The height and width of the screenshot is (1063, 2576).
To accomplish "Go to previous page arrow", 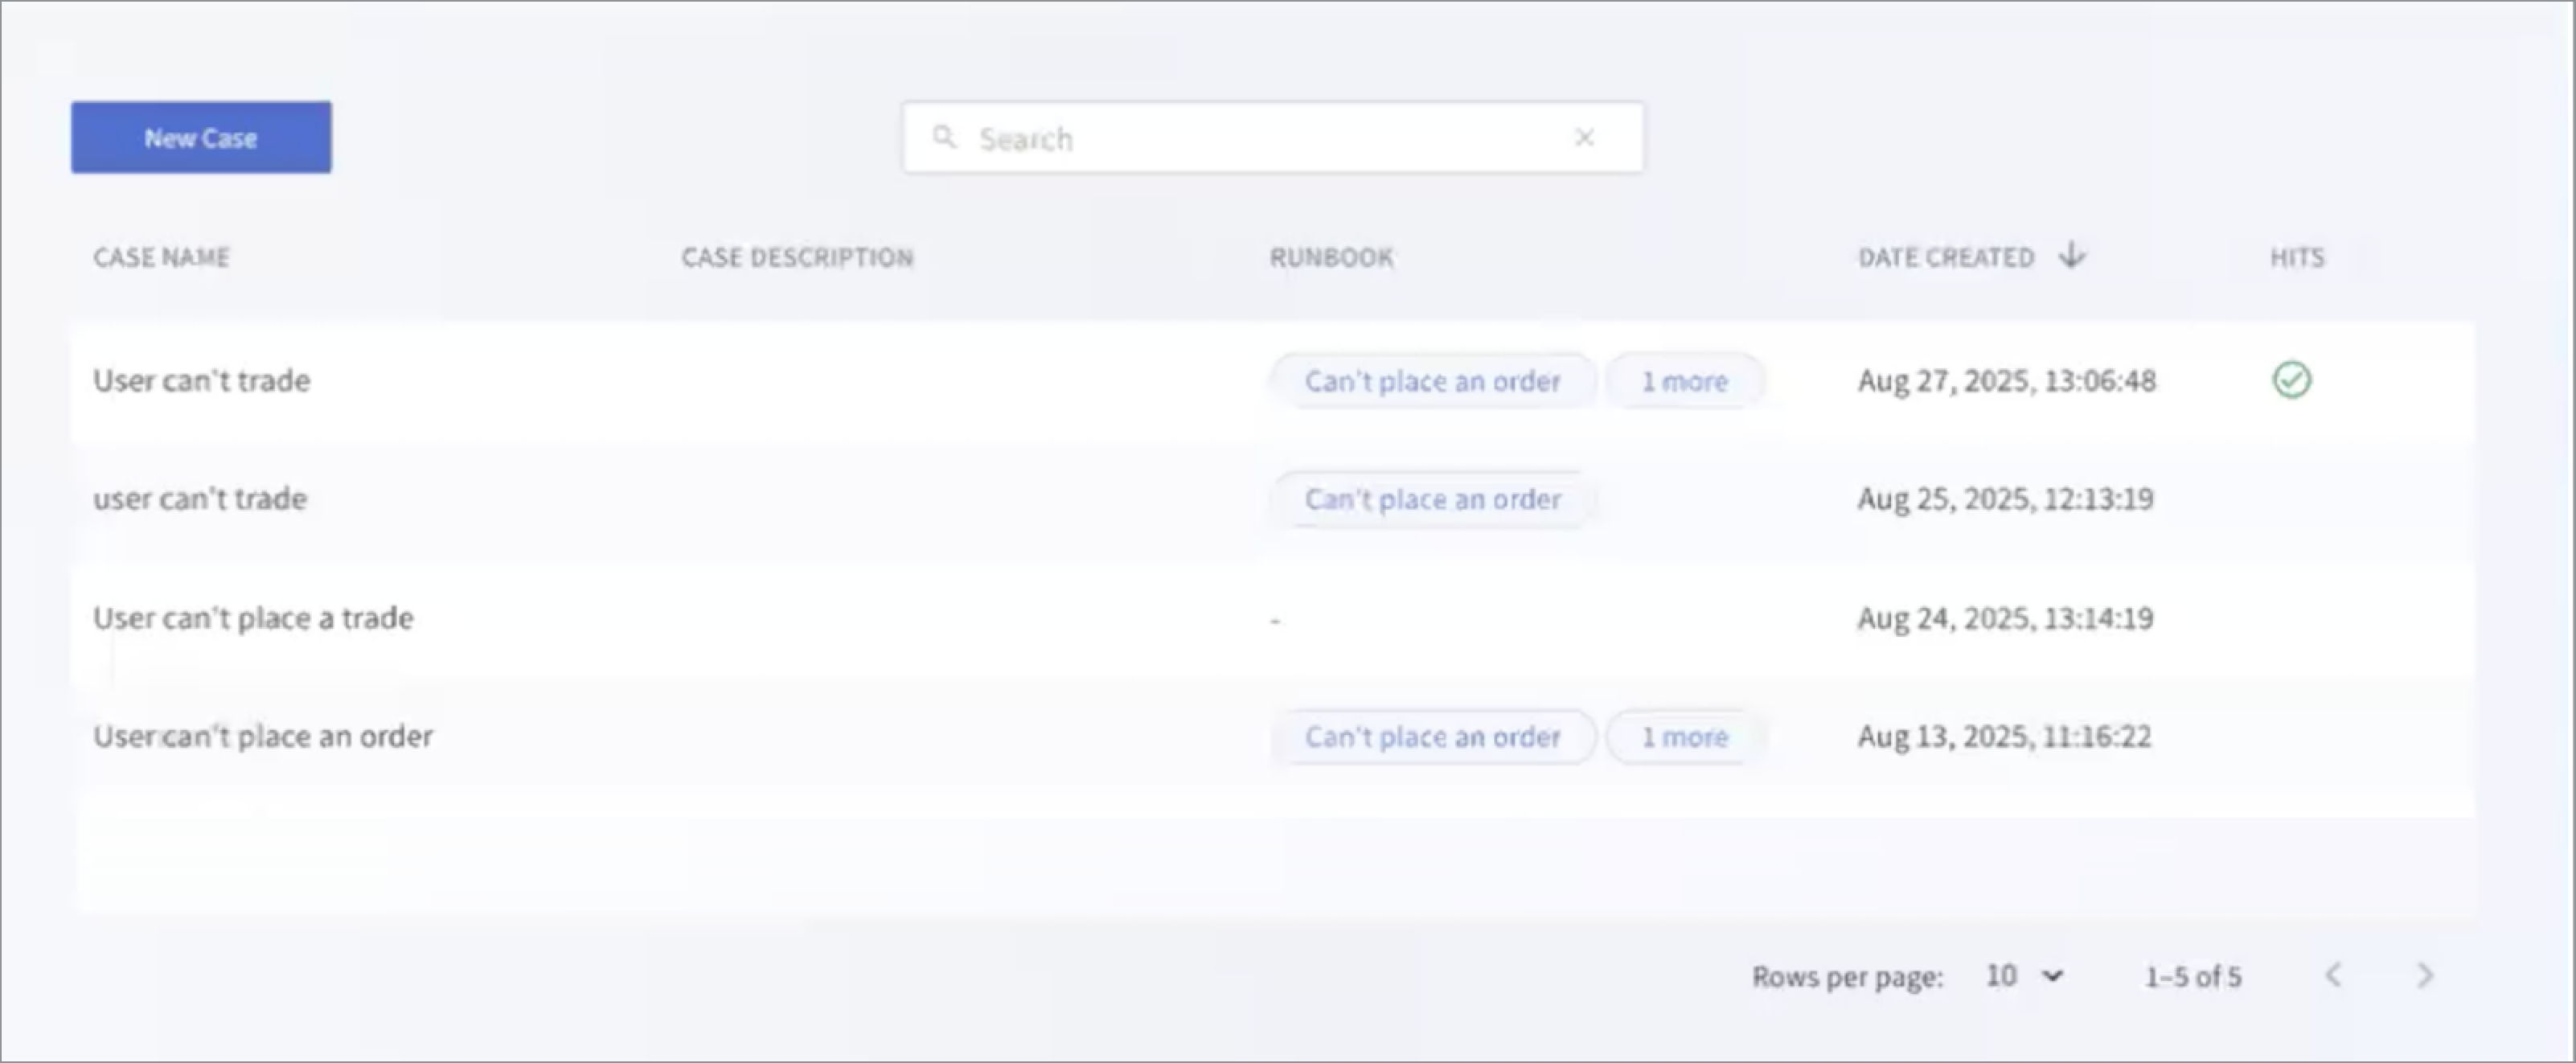I will click(x=2333, y=975).
